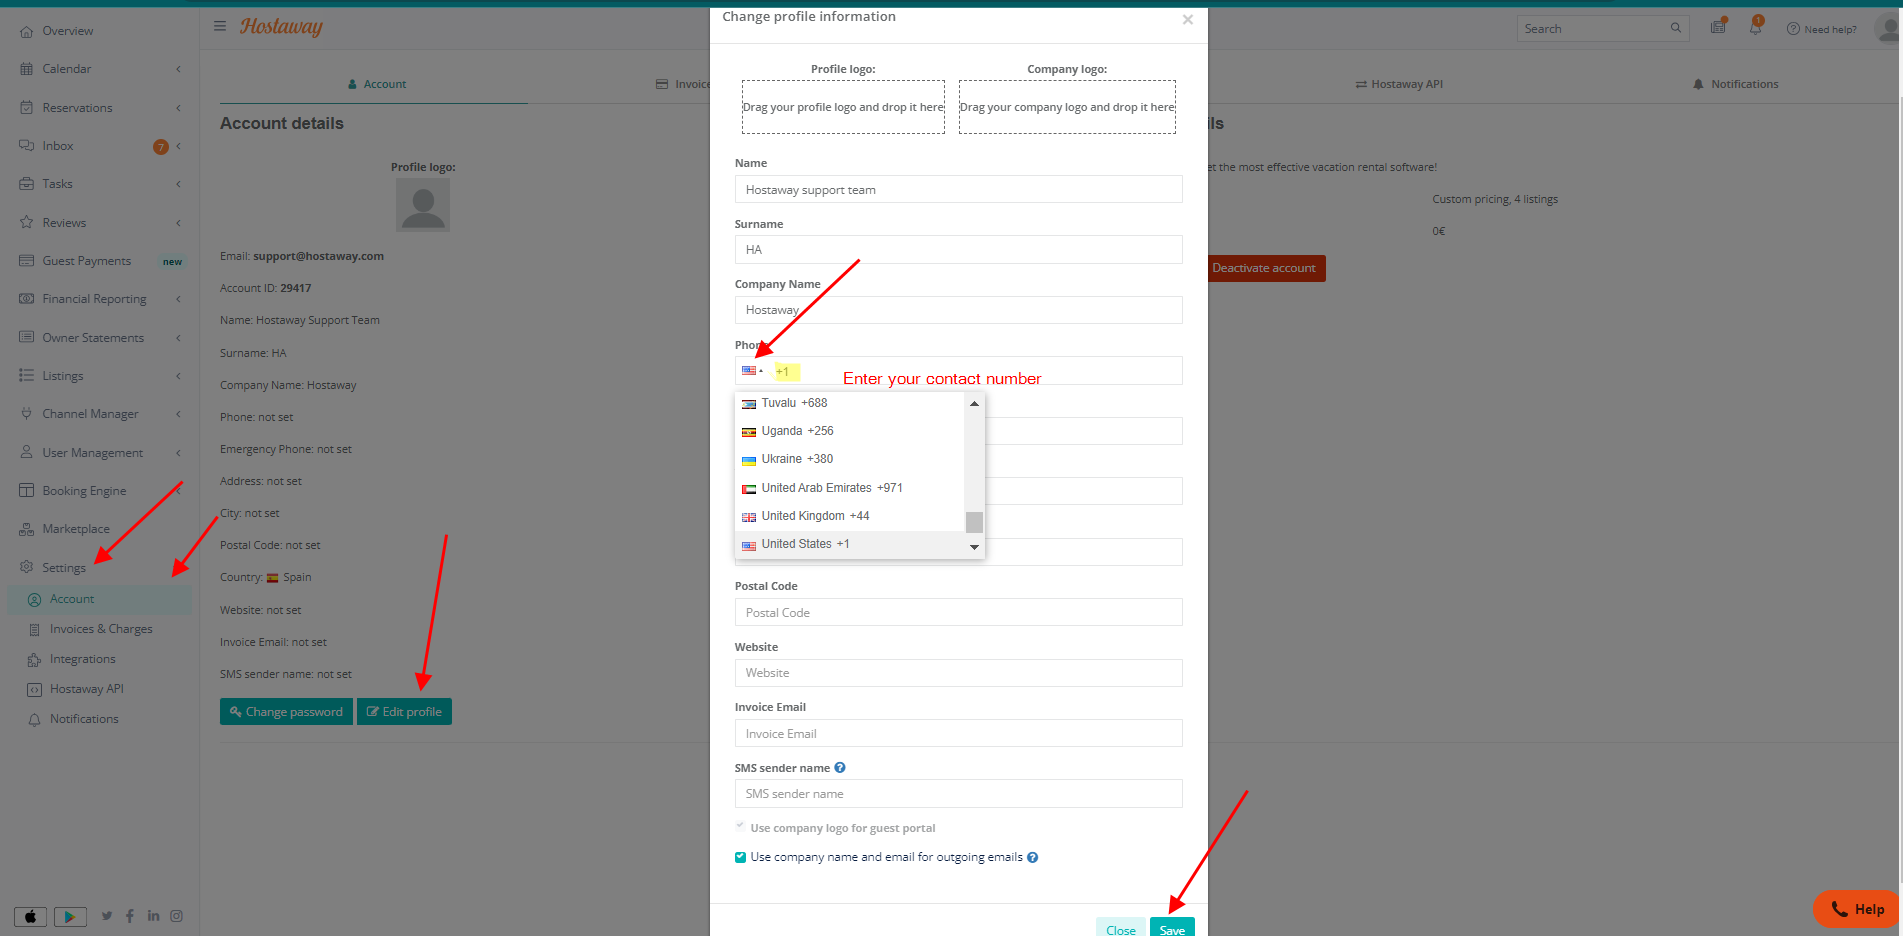Click the User Management person icon
This screenshot has width=1903, height=936.
(26, 453)
